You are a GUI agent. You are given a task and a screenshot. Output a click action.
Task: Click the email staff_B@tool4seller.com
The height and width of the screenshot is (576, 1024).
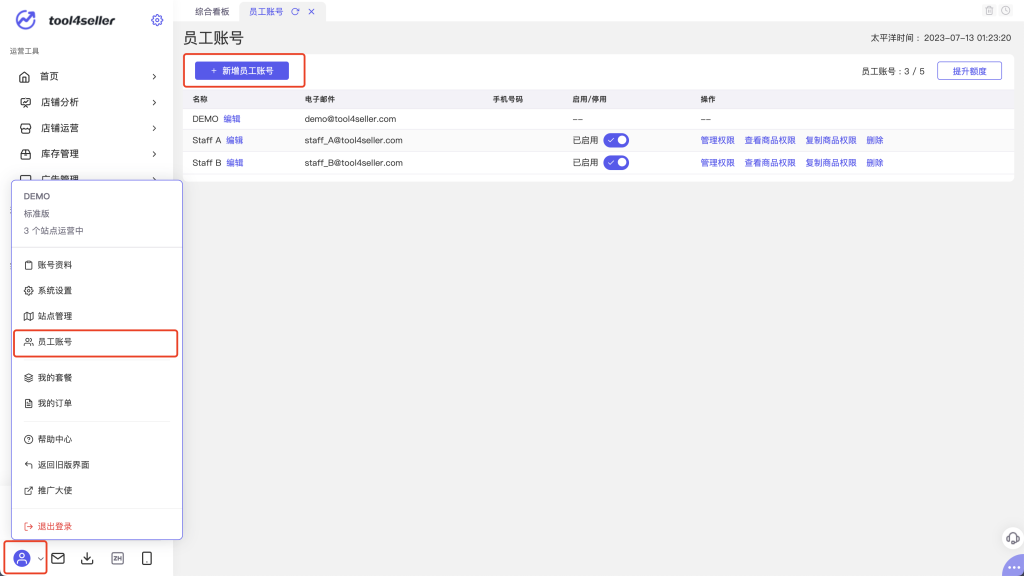(x=353, y=163)
